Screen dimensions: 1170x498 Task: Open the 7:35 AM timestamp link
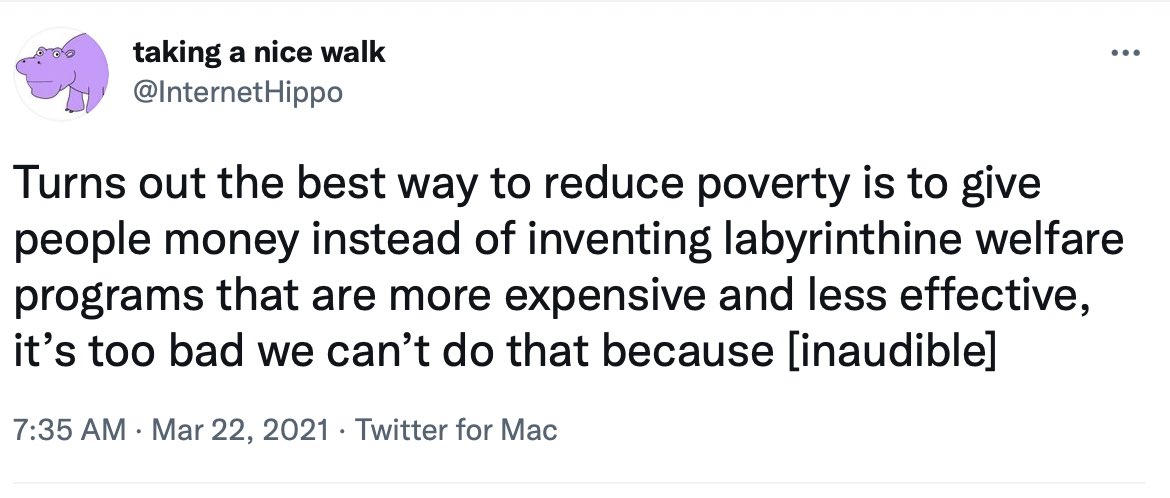[67, 432]
